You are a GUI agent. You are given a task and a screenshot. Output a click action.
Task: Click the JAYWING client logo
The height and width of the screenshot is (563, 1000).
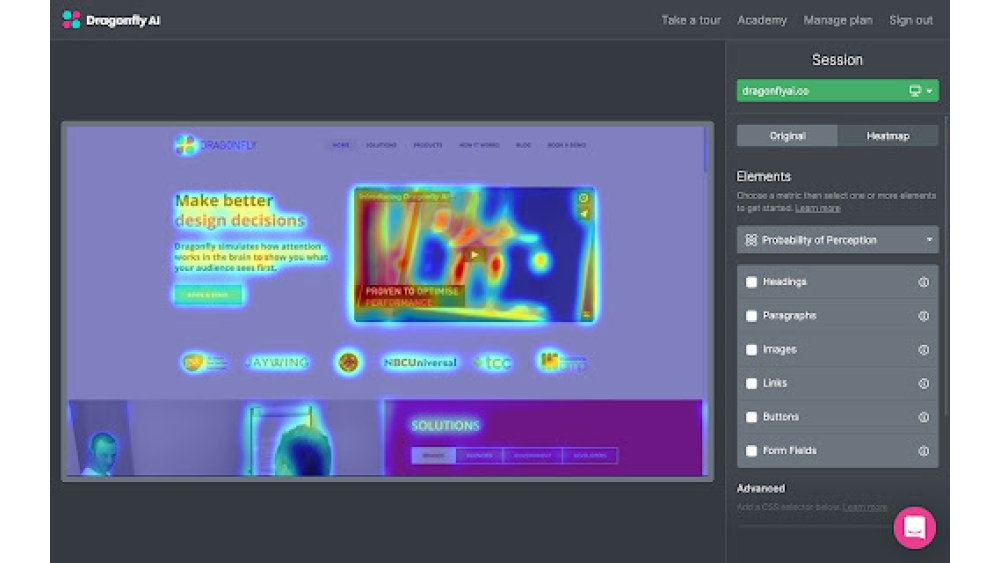(x=277, y=362)
